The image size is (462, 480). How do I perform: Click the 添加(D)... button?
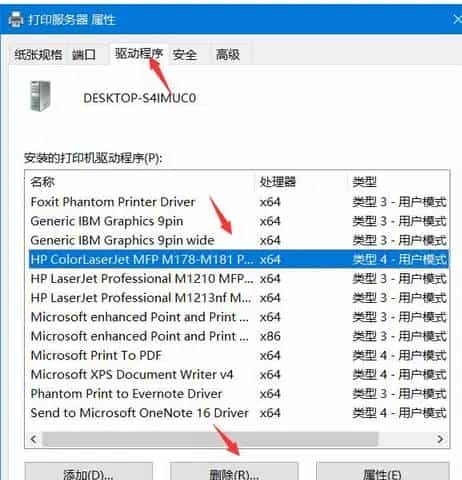89,471
